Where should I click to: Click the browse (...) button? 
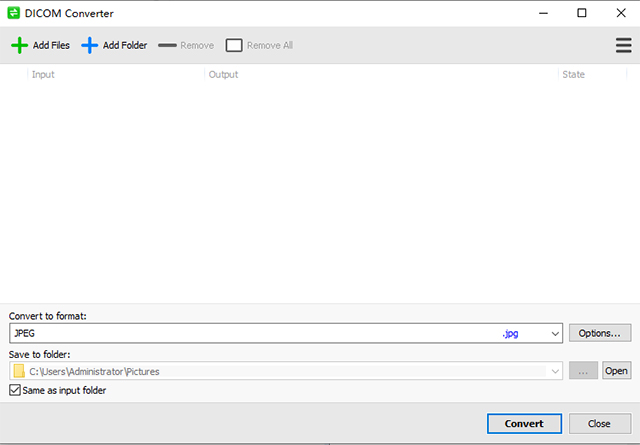click(x=583, y=371)
